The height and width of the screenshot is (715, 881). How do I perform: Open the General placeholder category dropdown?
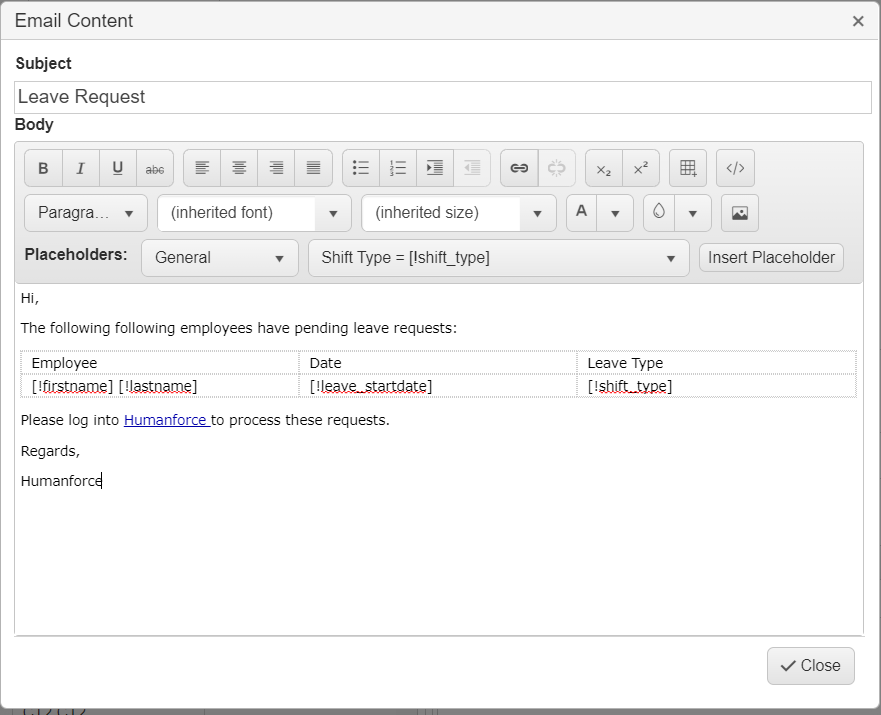(220, 258)
